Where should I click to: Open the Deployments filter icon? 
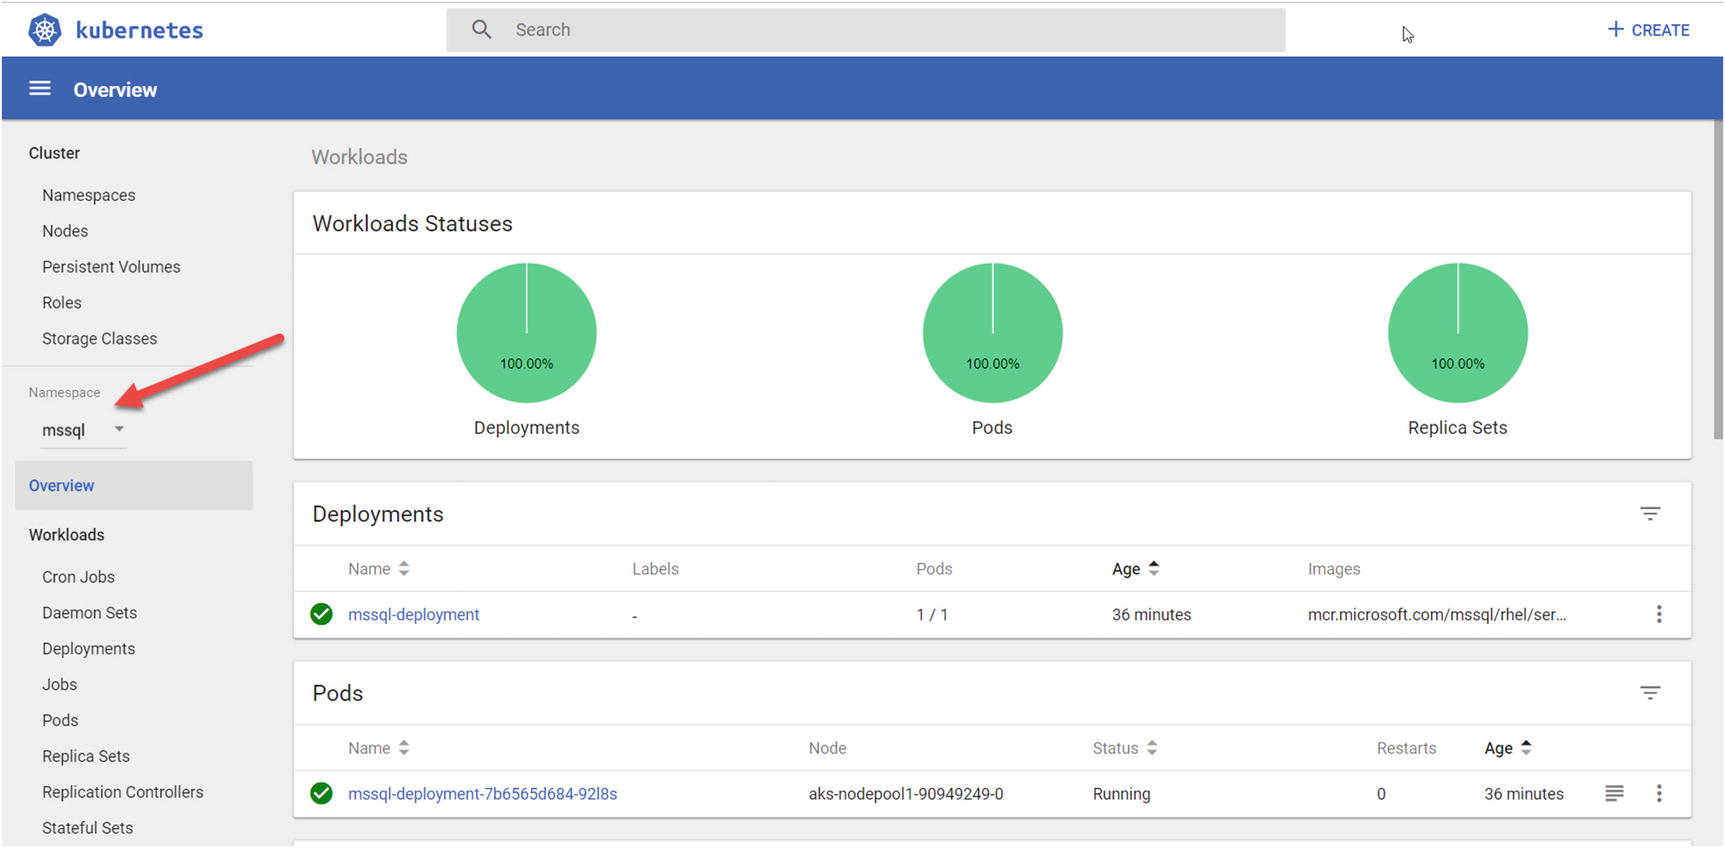[1650, 514]
